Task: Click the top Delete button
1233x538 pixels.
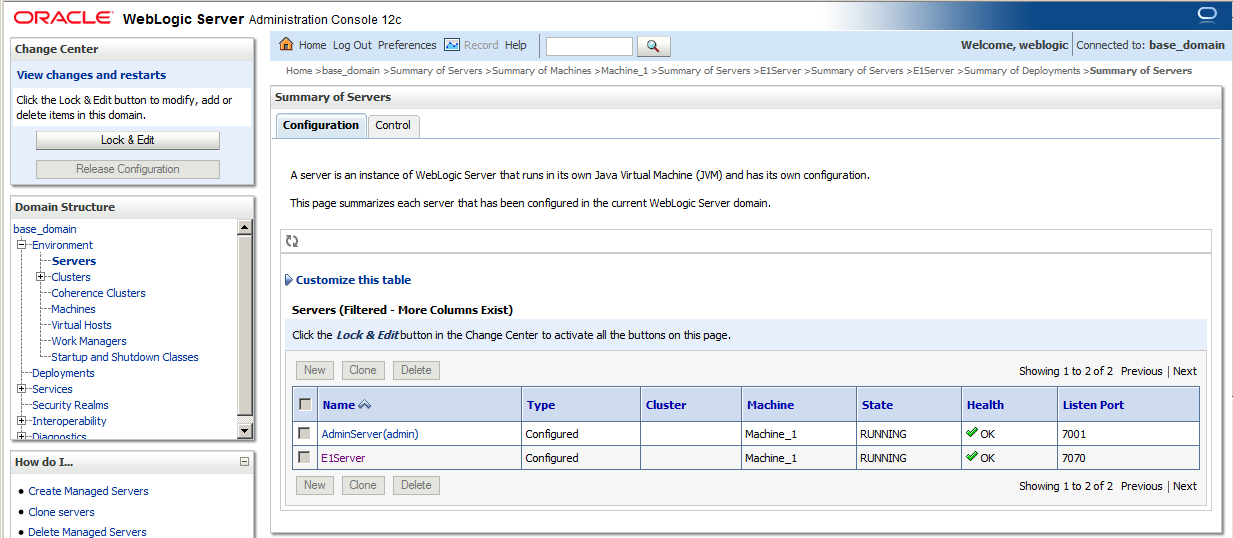Action: pos(416,370)
